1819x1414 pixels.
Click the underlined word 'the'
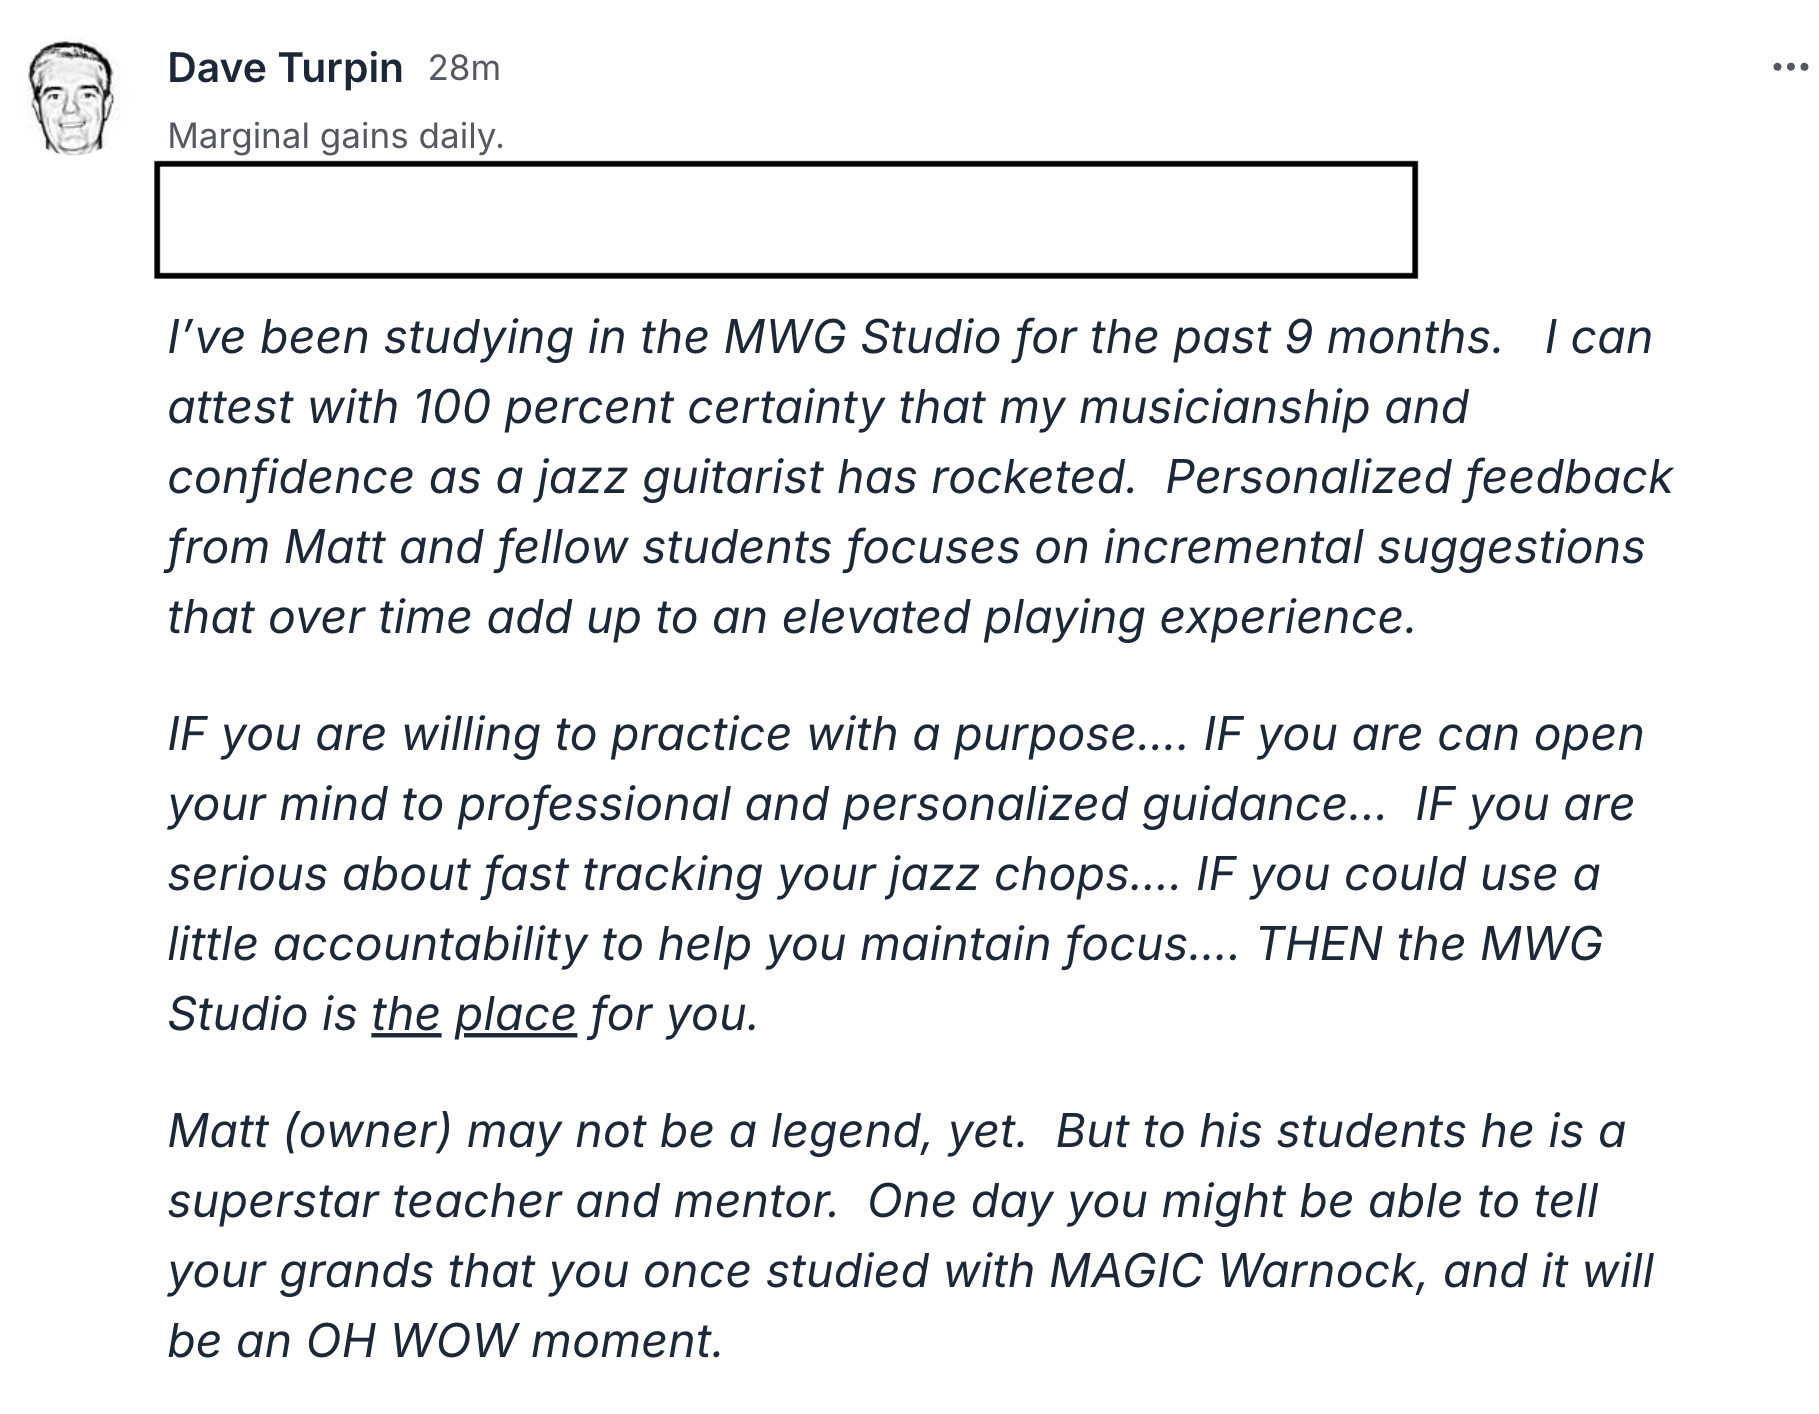[406, 1014]
